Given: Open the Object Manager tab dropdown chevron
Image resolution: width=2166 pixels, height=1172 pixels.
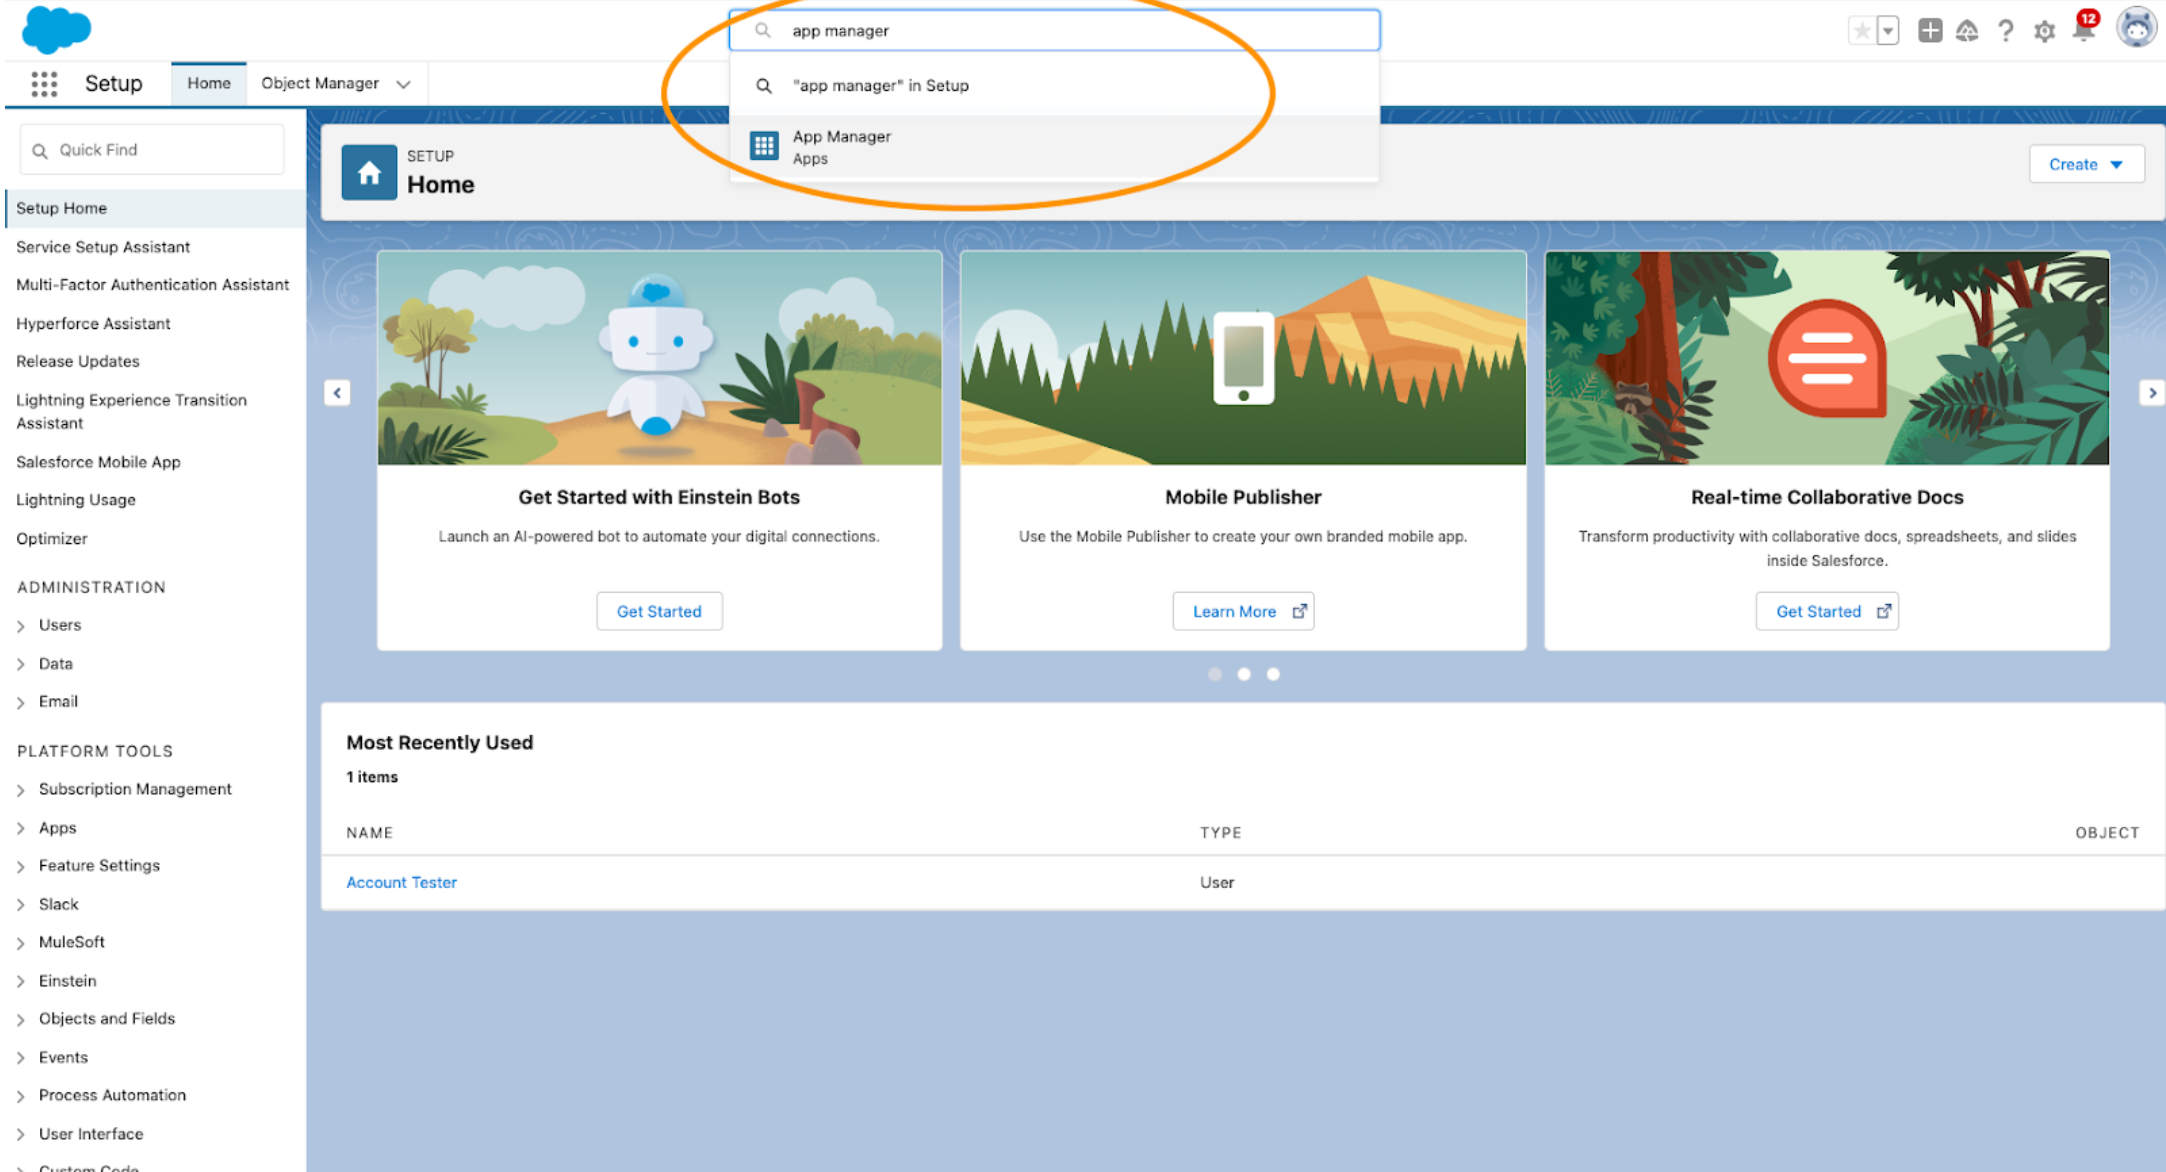Looking at the screenshot, I should click(403, 85).
